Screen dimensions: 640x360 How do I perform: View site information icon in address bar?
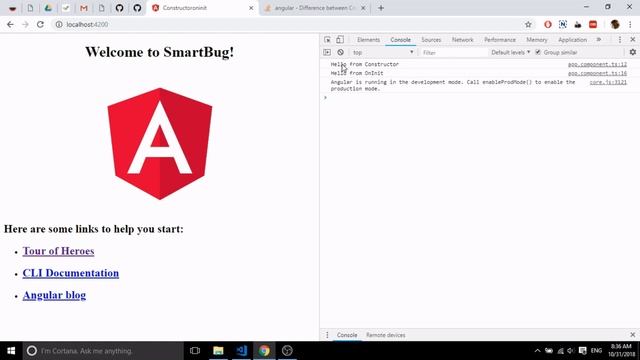(x=59, y=24)
